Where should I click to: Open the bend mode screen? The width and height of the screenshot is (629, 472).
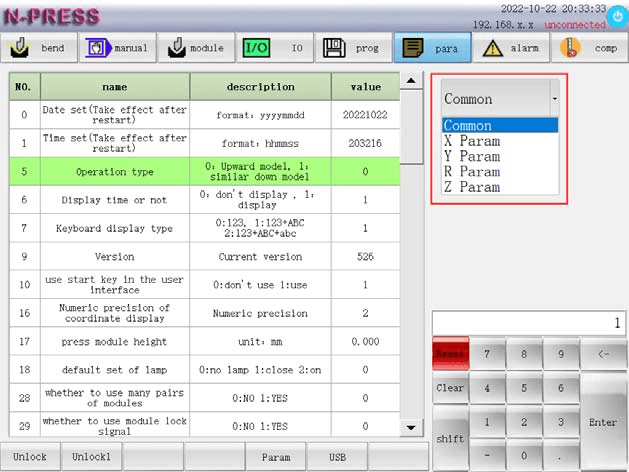(x=40, y=47)
